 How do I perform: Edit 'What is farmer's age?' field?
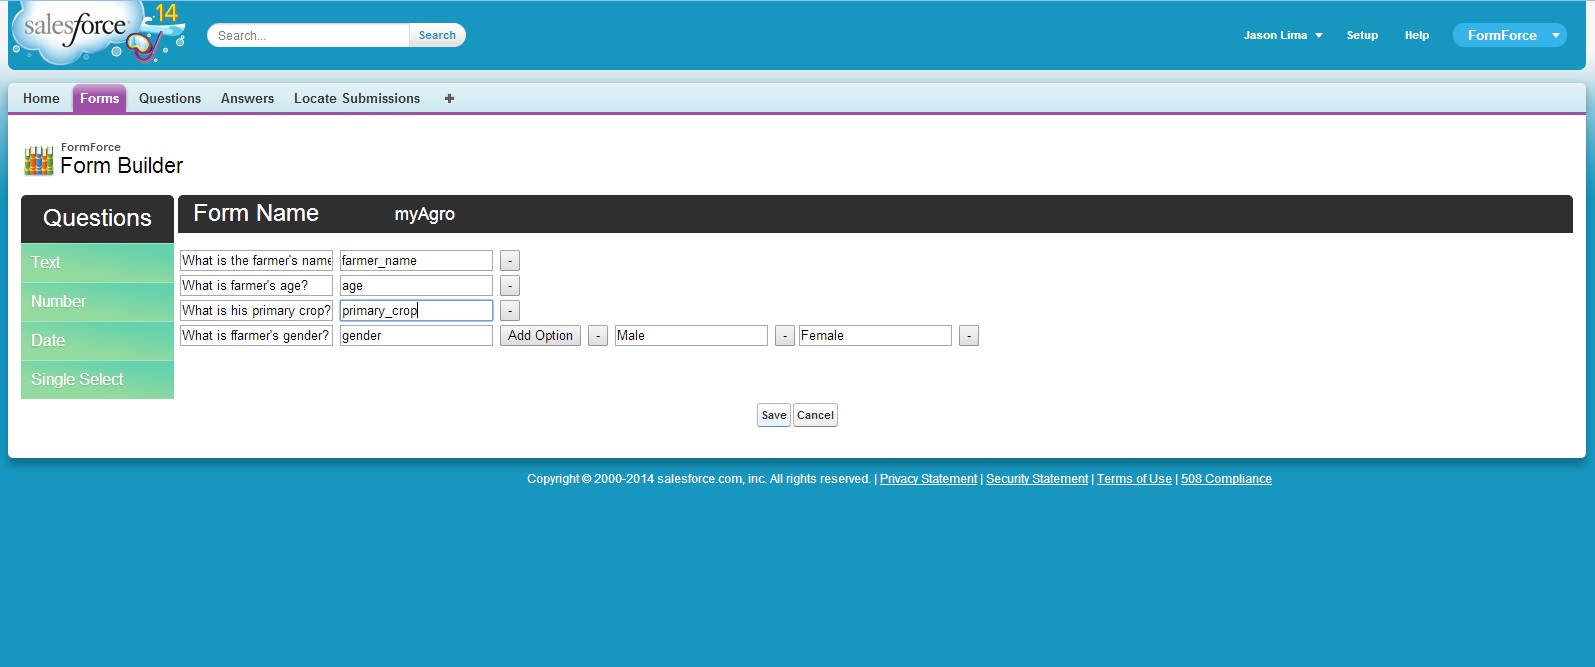[x=256, y=286]
